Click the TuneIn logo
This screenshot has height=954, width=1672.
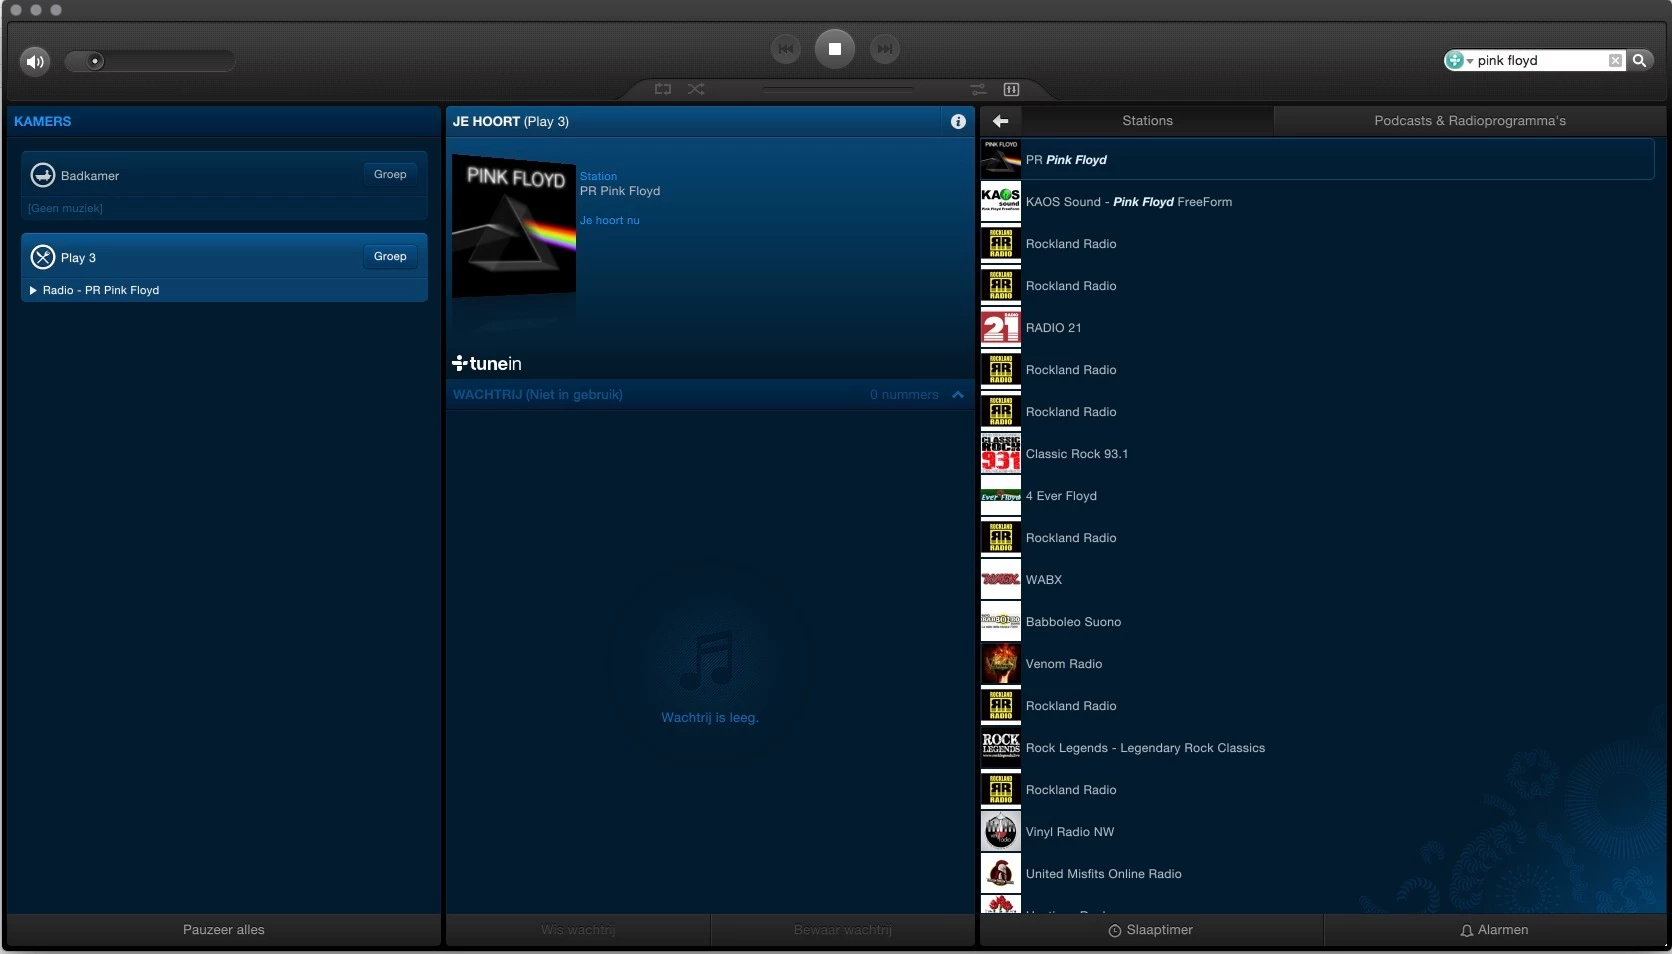click(x=487, y=364)
